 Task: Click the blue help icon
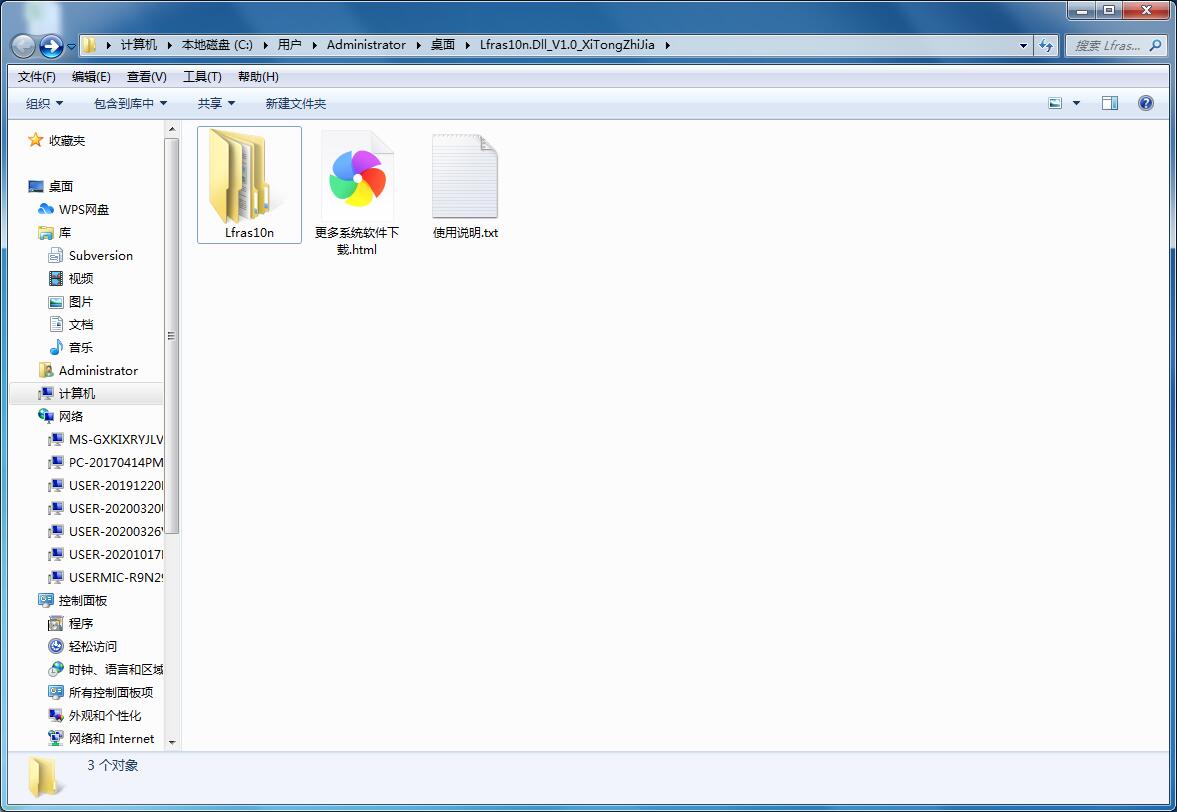[1145, 104]
